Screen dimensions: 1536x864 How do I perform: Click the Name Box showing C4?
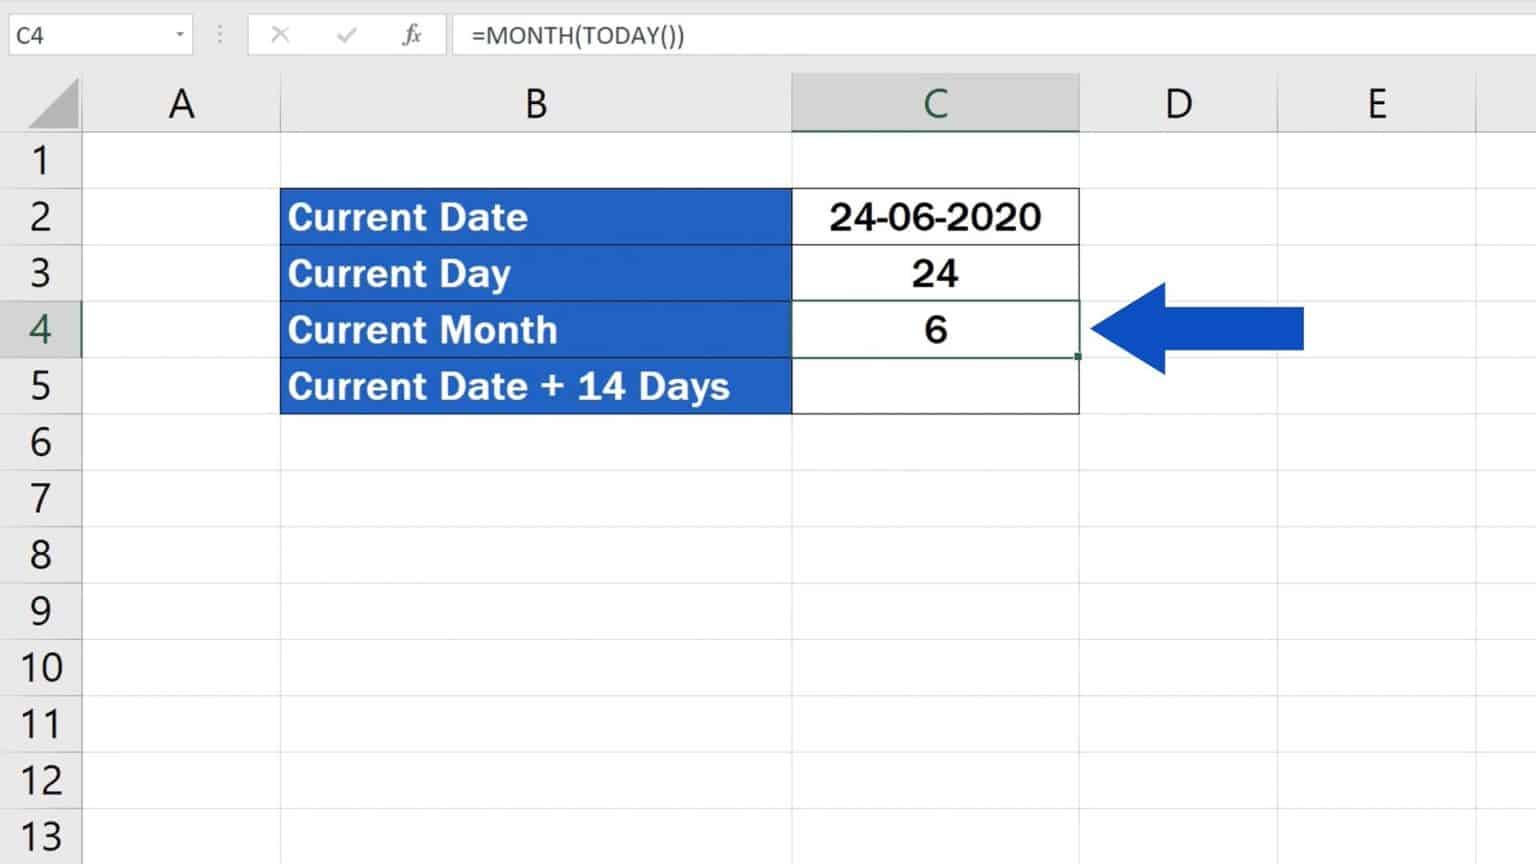coord(90,36)
